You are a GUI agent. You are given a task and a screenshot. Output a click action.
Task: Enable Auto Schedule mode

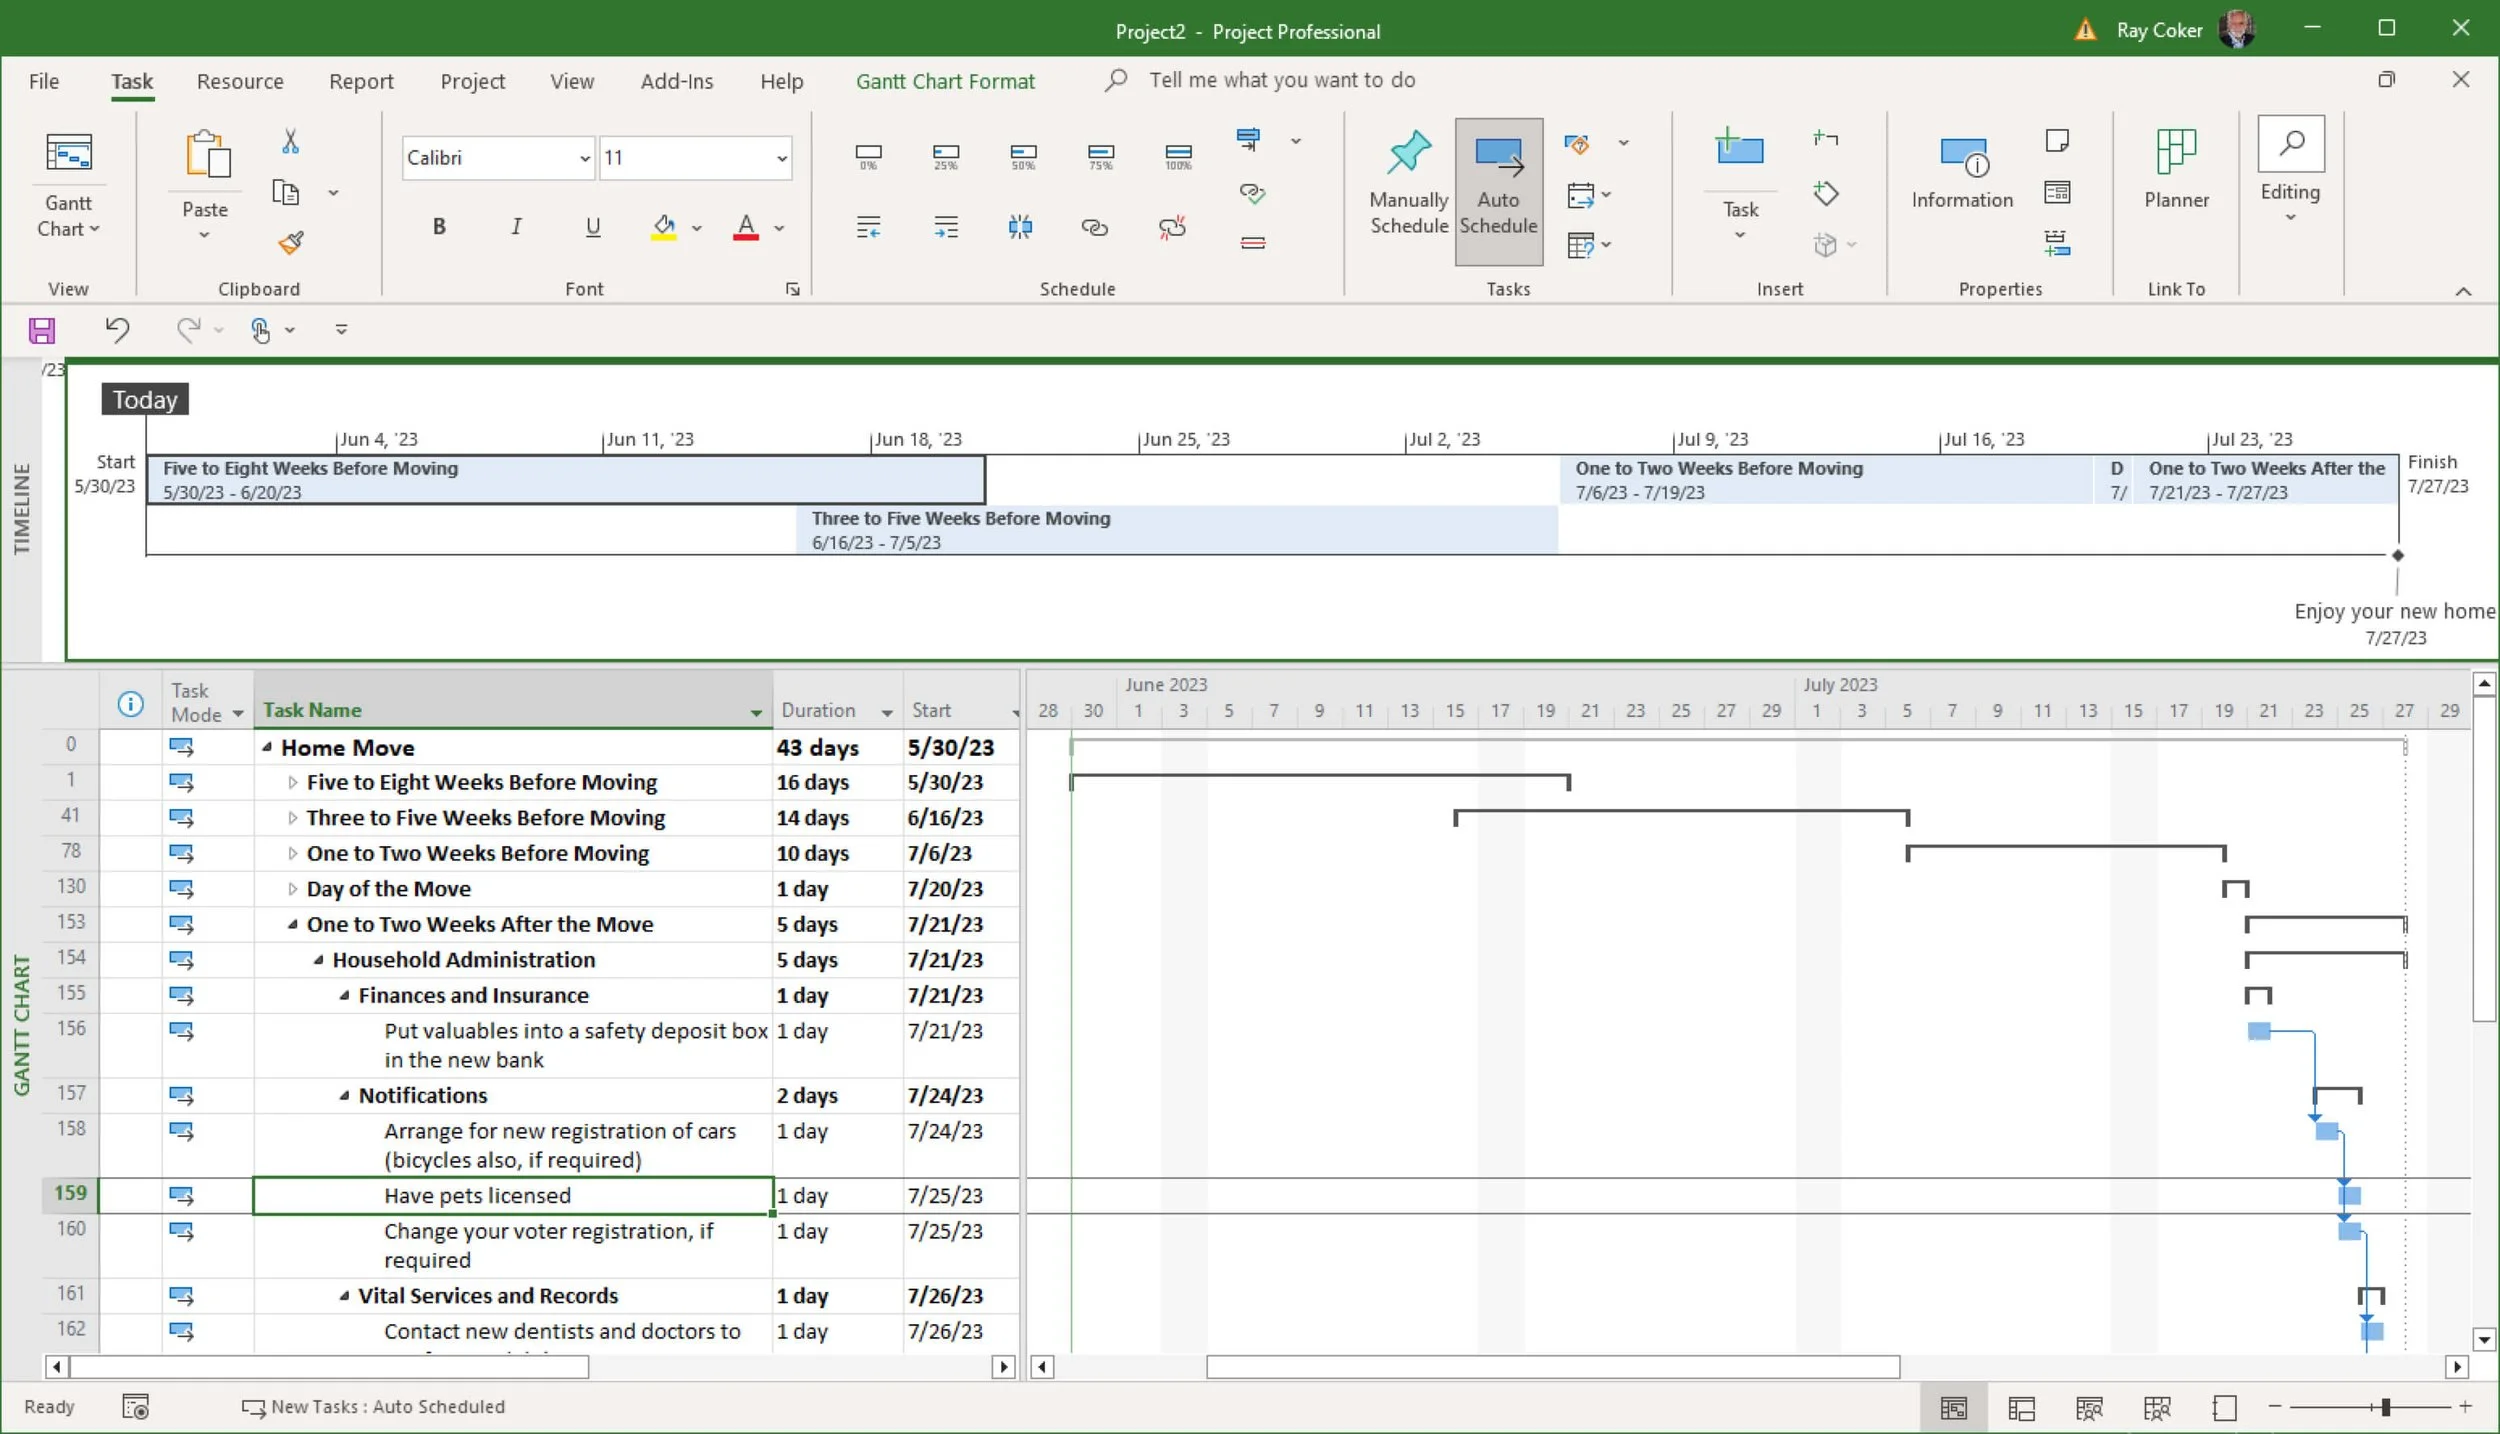(1497, 190)
